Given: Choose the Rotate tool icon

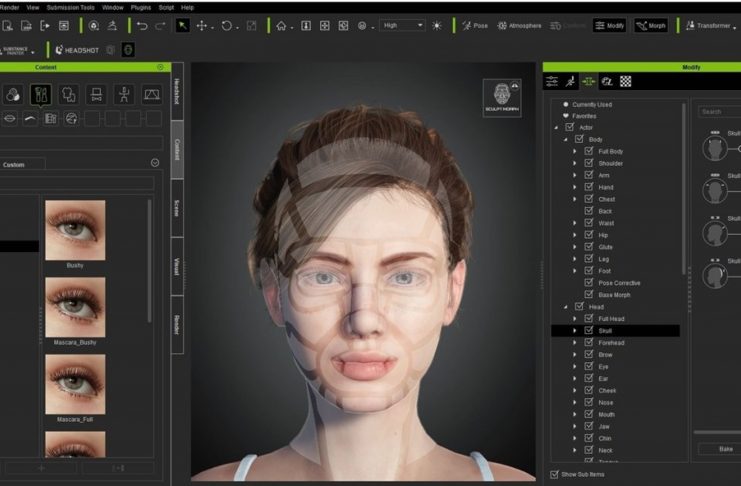Looking at the screenshot, I should coord(226,26).
